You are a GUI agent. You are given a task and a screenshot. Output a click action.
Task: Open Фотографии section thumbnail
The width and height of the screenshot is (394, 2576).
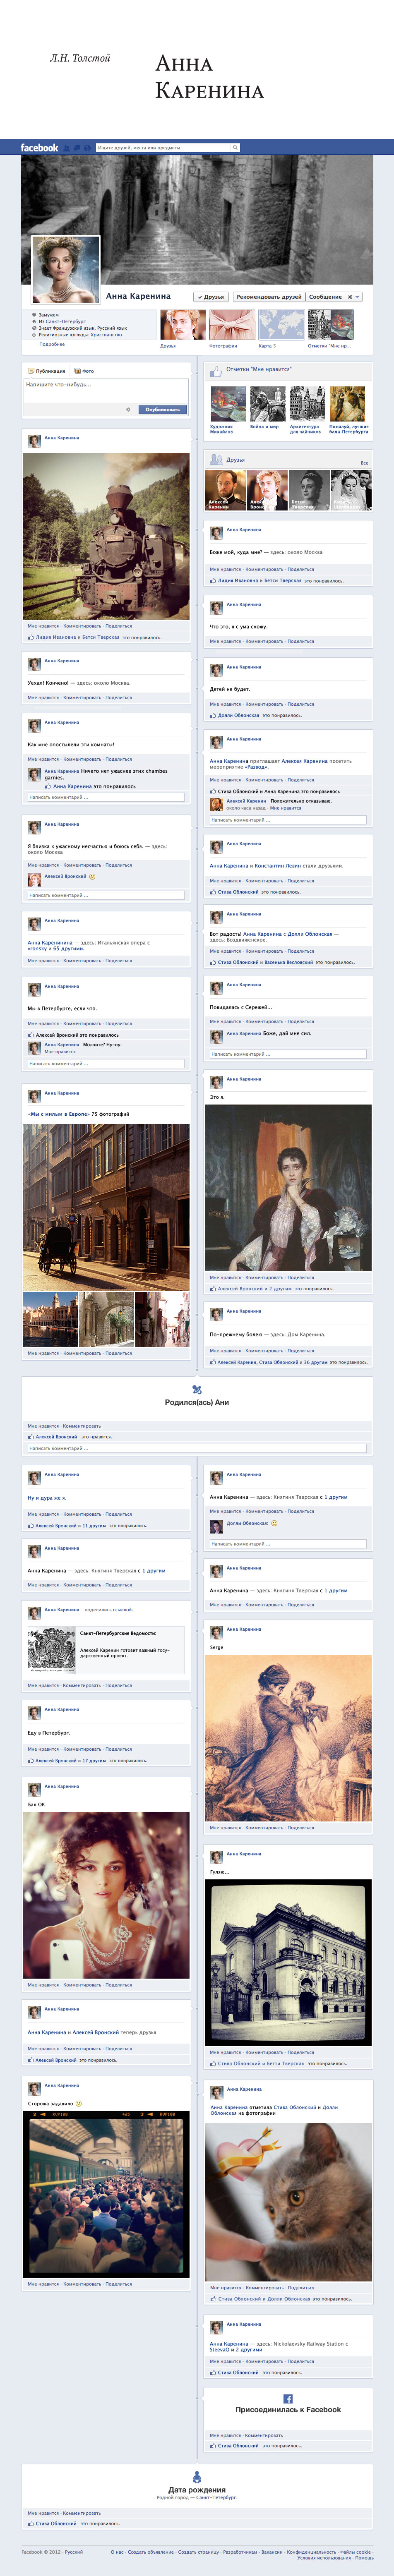(232, 325)
